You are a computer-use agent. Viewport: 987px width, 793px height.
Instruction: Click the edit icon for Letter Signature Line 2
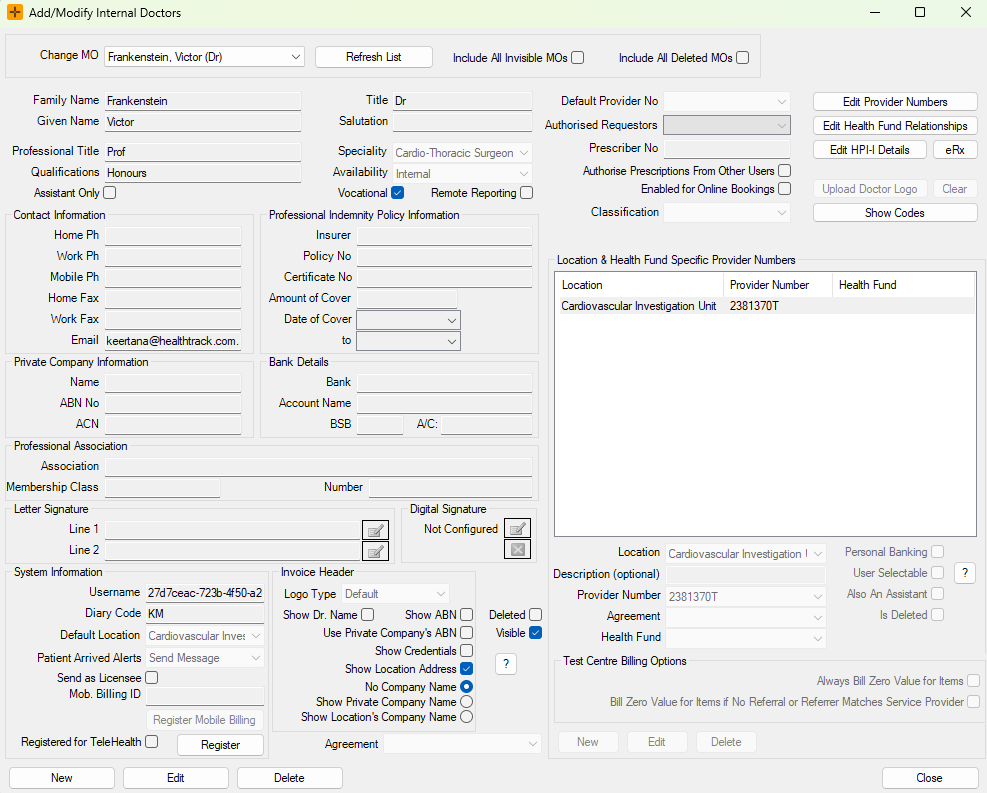[x=375, y=551]
